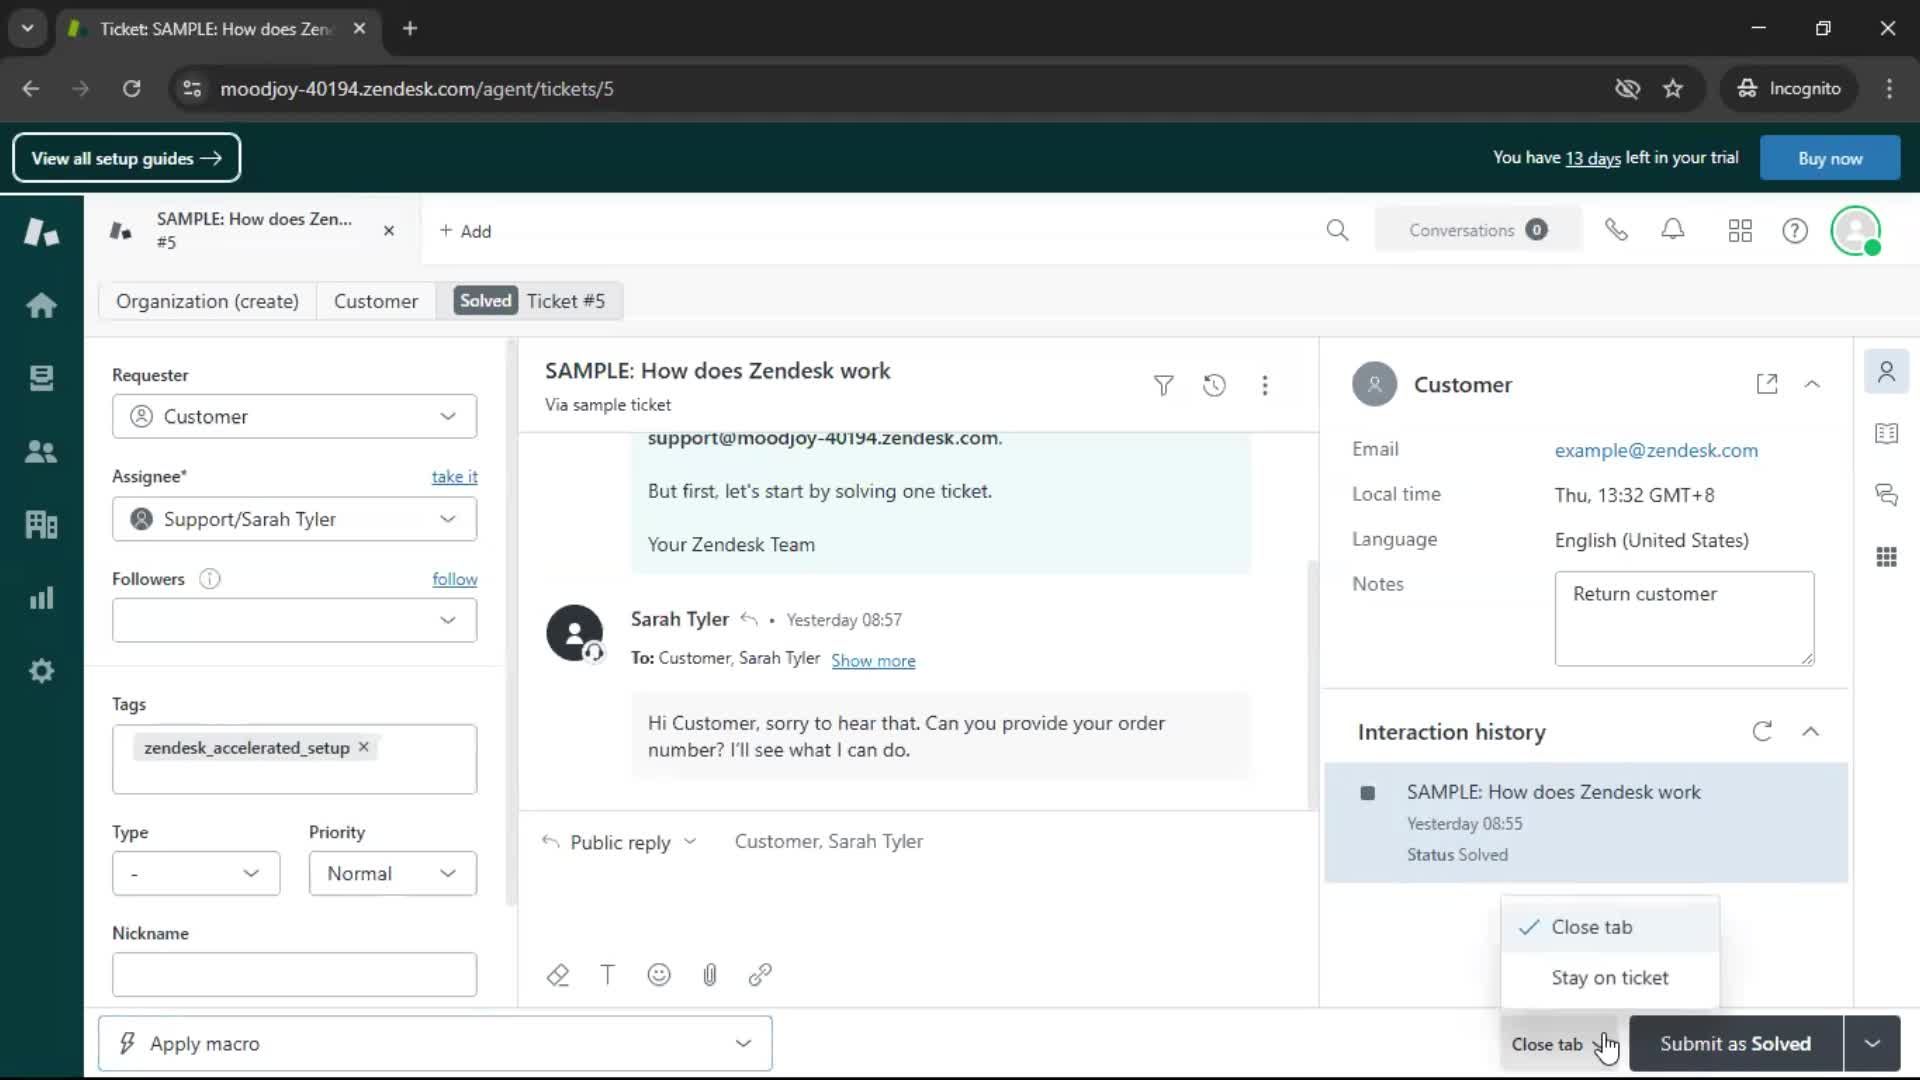Open user context panel icon
Image resolution: width=1920 pixels, height=1080 pixels.
pyautogui.click(x=1886, y=372)
